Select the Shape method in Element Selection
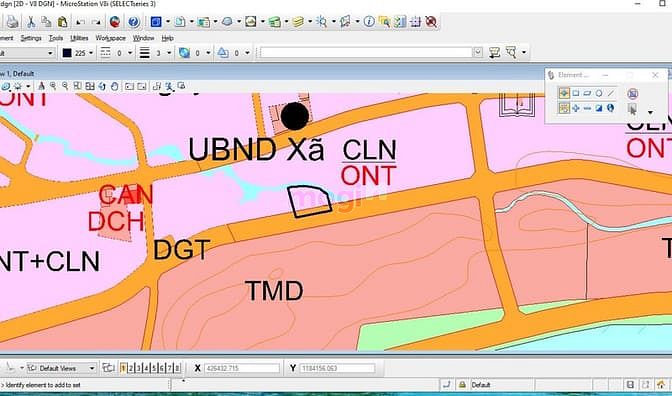 tap(587, 93)
